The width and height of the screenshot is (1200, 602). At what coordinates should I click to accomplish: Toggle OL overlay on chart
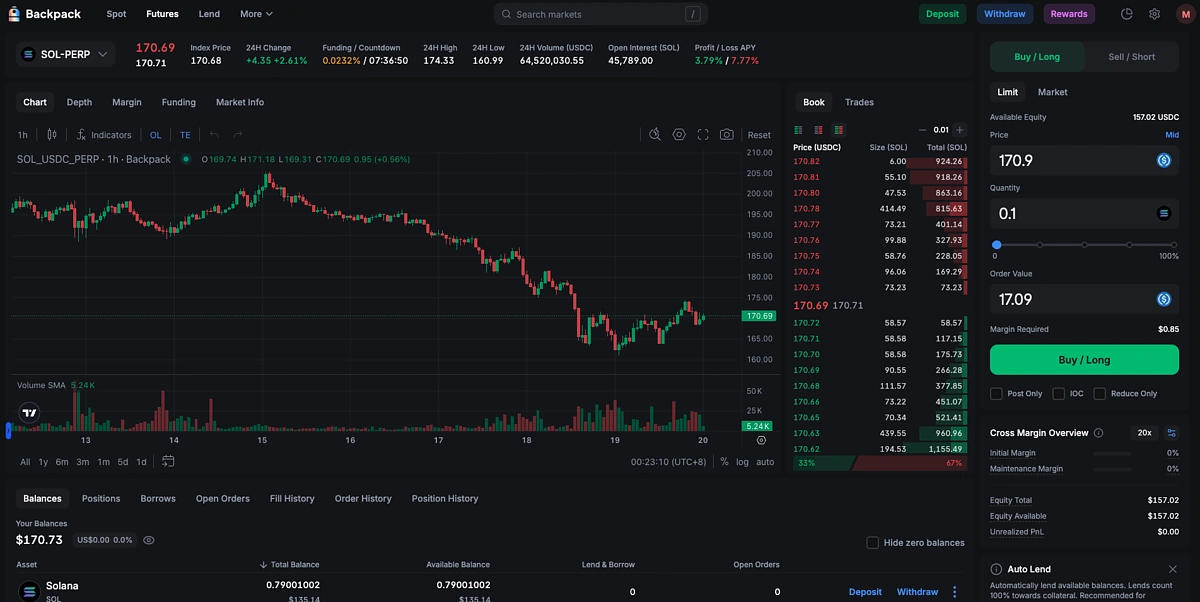click(155, 135)
